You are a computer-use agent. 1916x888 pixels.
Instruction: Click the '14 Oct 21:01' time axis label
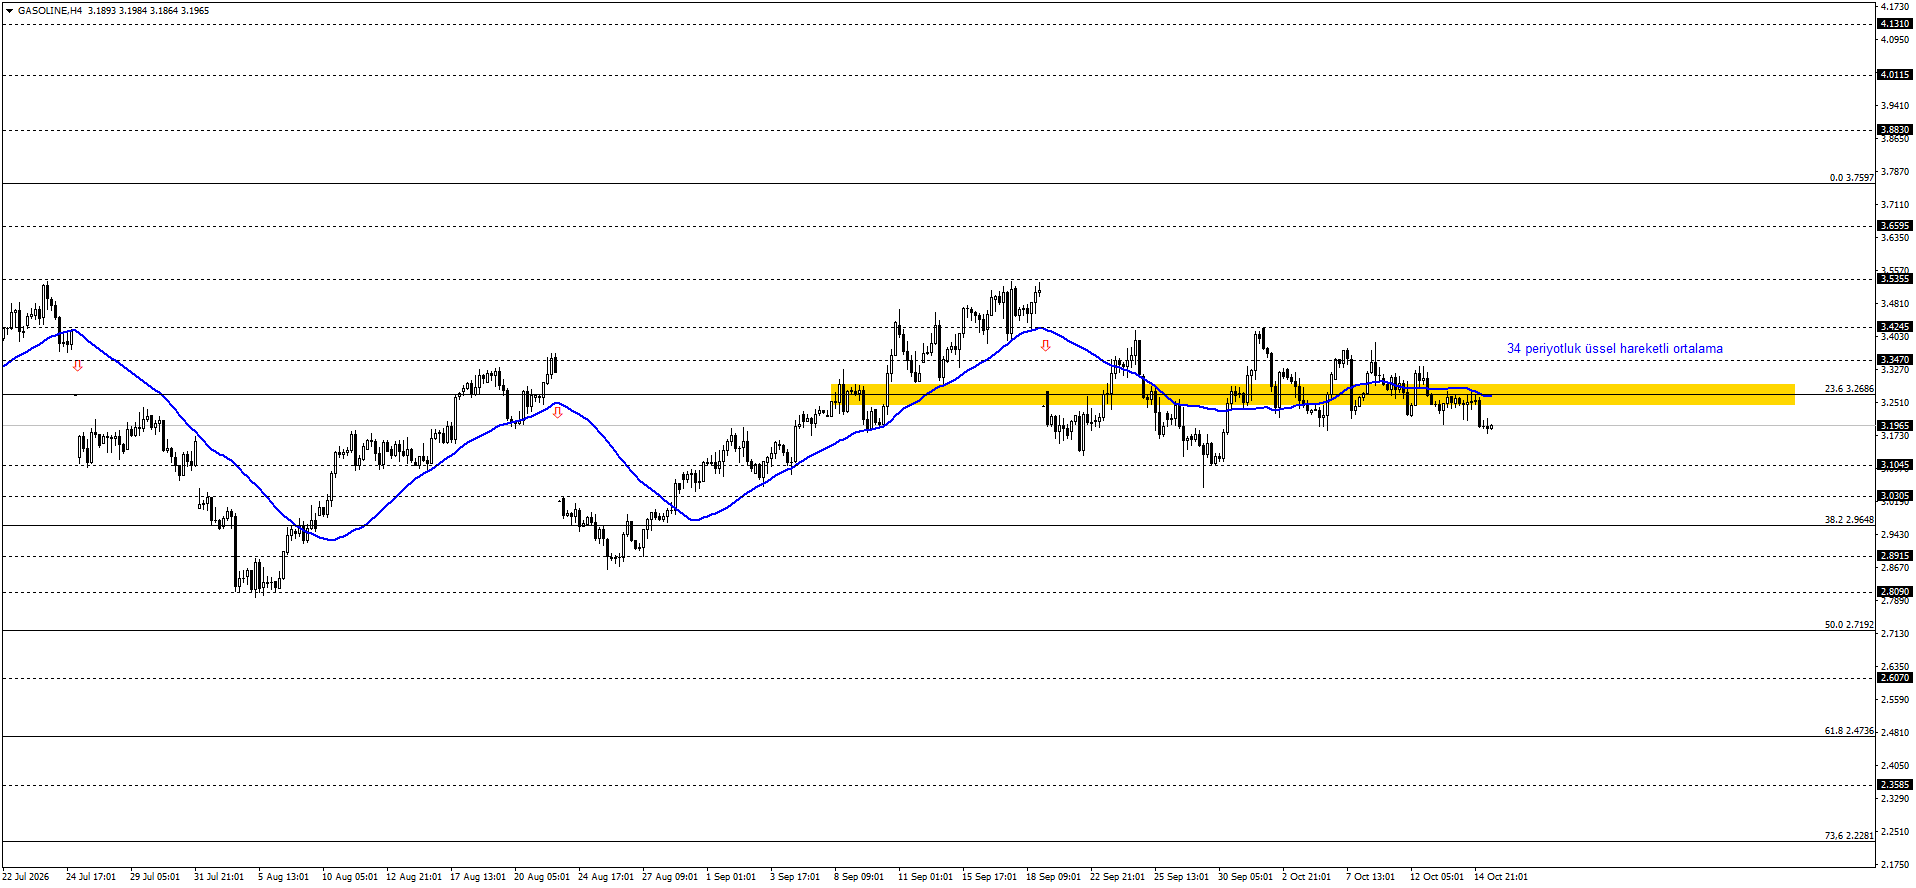1501,877
